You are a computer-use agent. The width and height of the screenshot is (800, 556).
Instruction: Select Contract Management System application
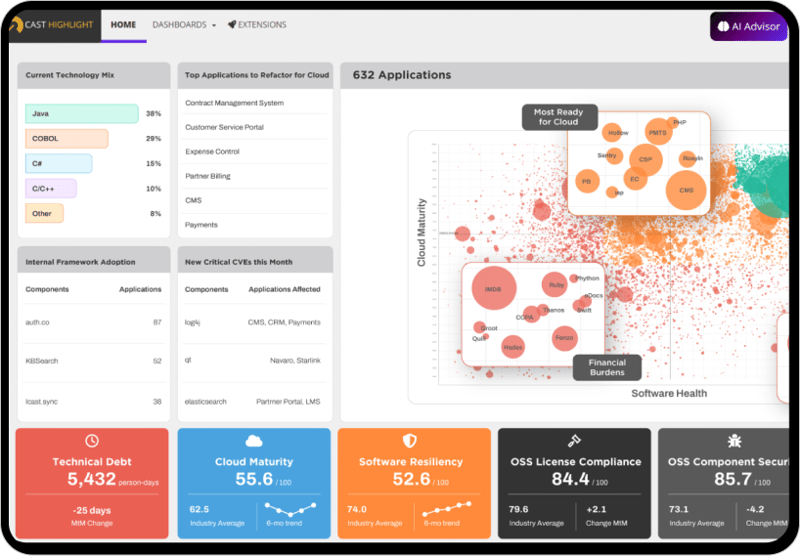coord(234,103)
